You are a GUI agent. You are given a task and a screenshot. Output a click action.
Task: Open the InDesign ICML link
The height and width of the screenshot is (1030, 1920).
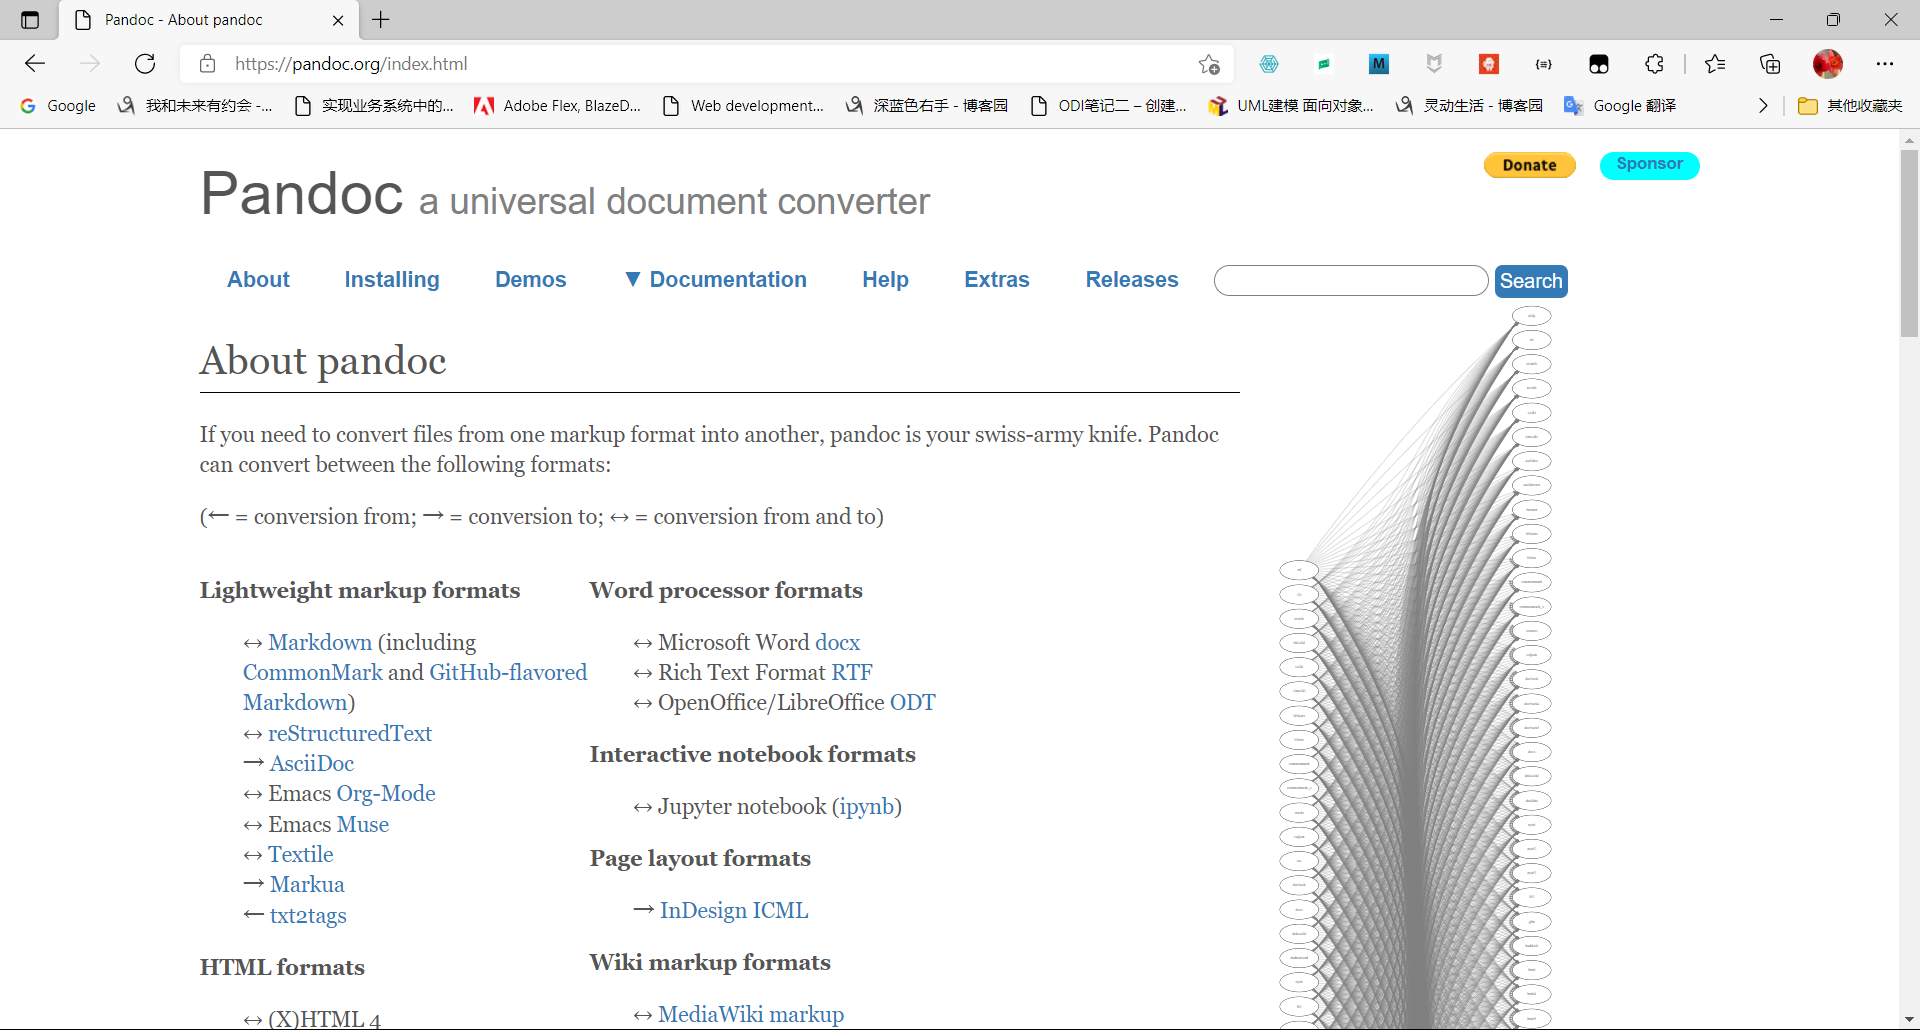(x=734, y=911)
